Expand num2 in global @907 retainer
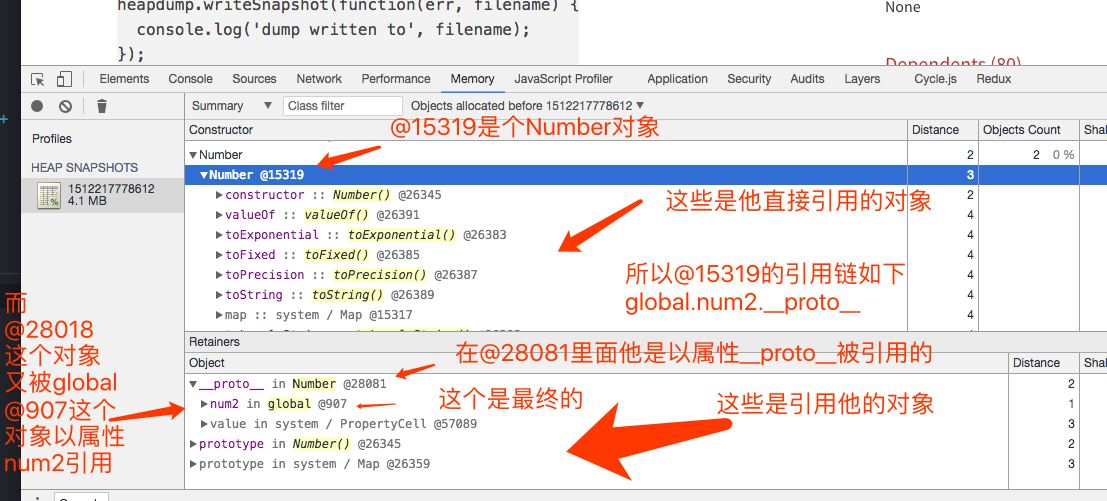Viewport: 1107px width, 501px height. pyautogui.click(x=205, y=404)
